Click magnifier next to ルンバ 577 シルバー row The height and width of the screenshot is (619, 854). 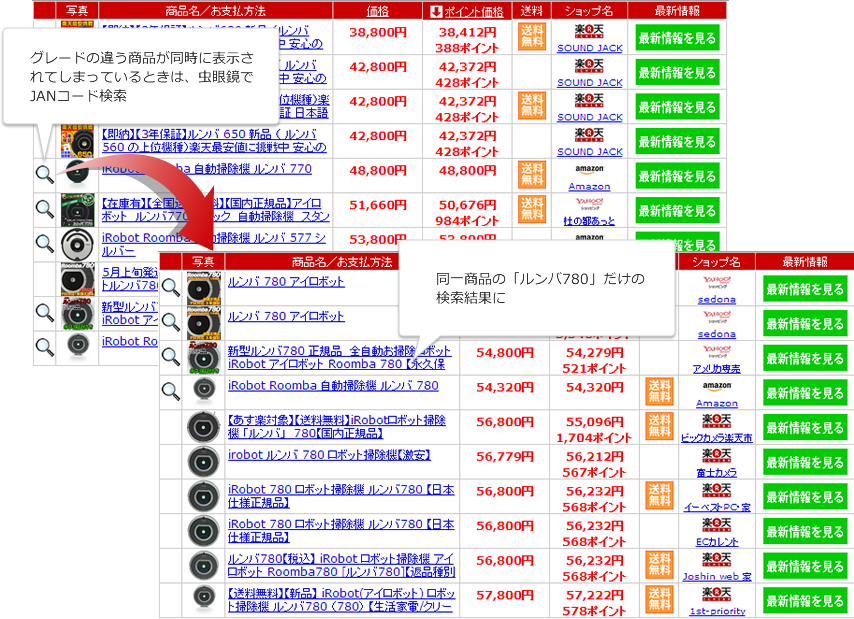click(x=44, y=243)
